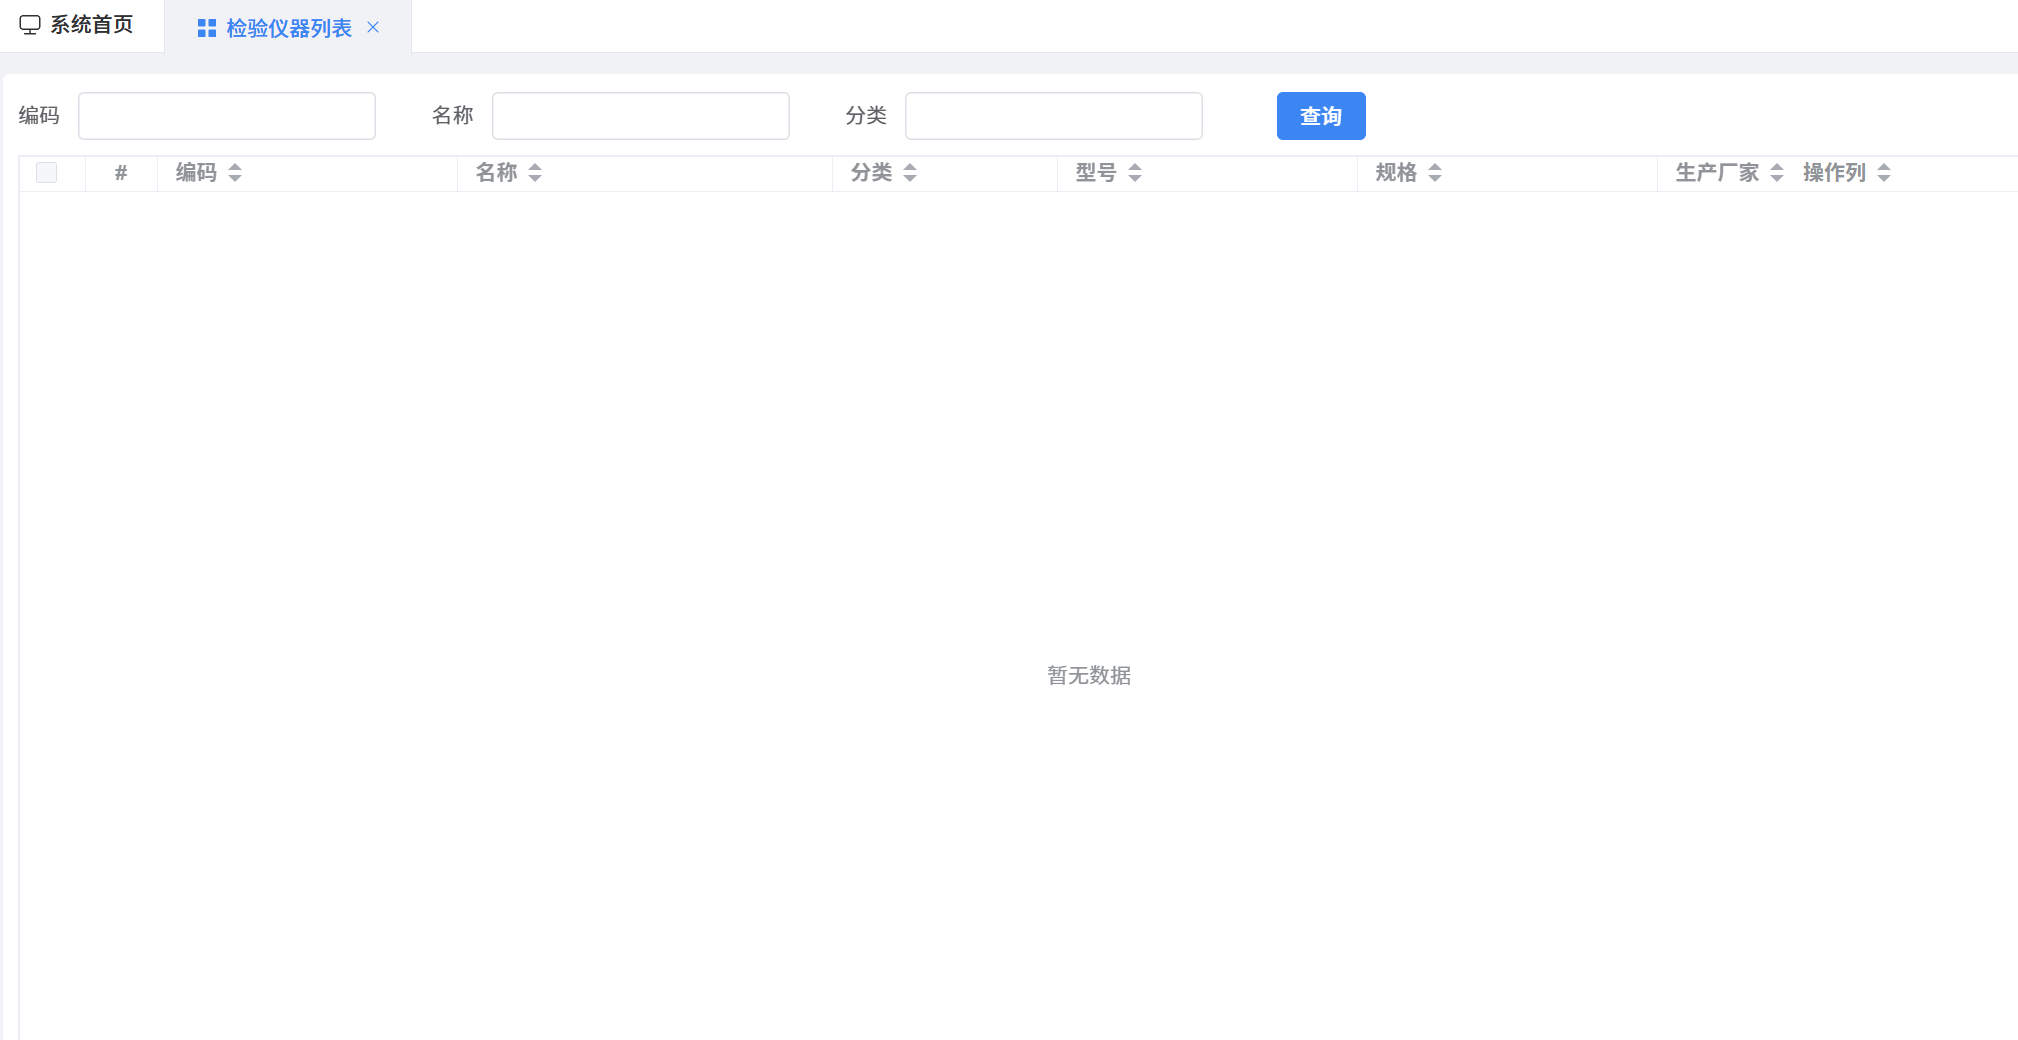The height and width of the screenshot is (1040, 2018).
Task: Select the 检验仪器列表 tab
Action: pyautogui.click(x=288, y=28)
